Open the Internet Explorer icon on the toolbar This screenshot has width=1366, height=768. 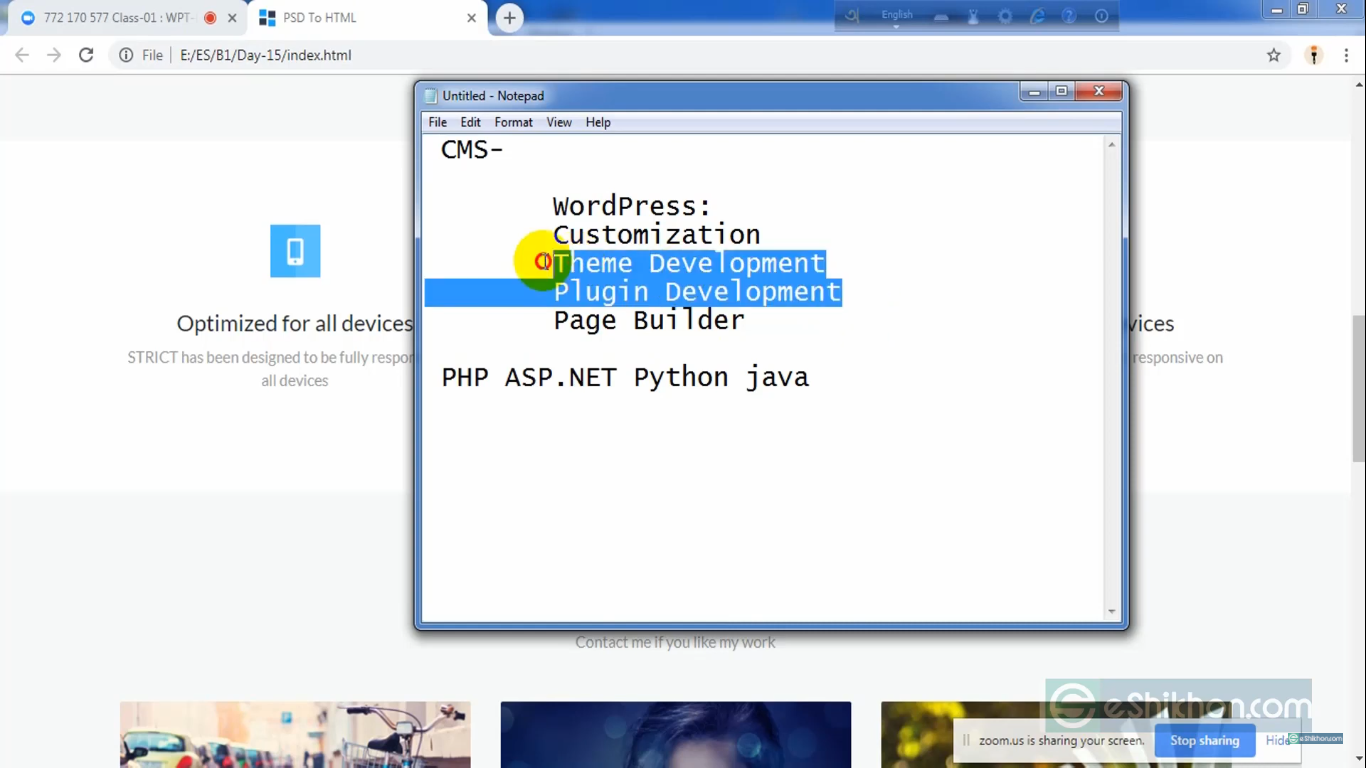1036,15
